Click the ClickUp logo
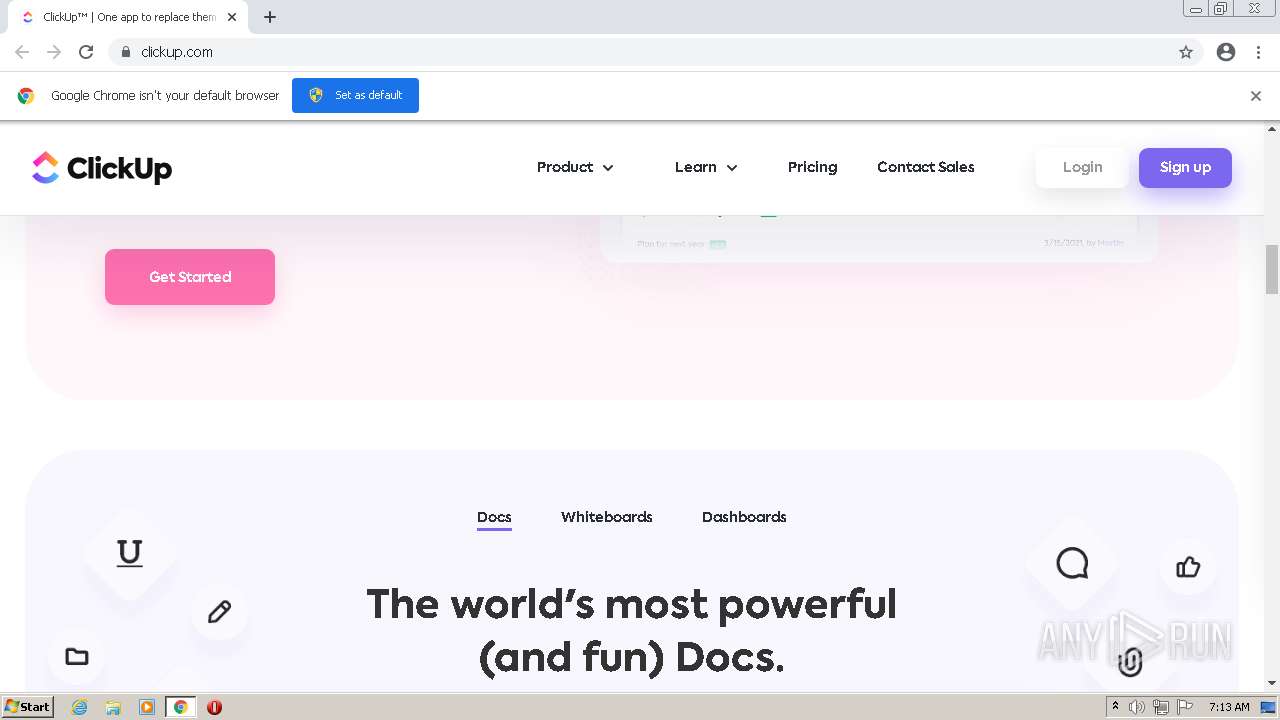The image size is (1280, 720). coord(102,168)
